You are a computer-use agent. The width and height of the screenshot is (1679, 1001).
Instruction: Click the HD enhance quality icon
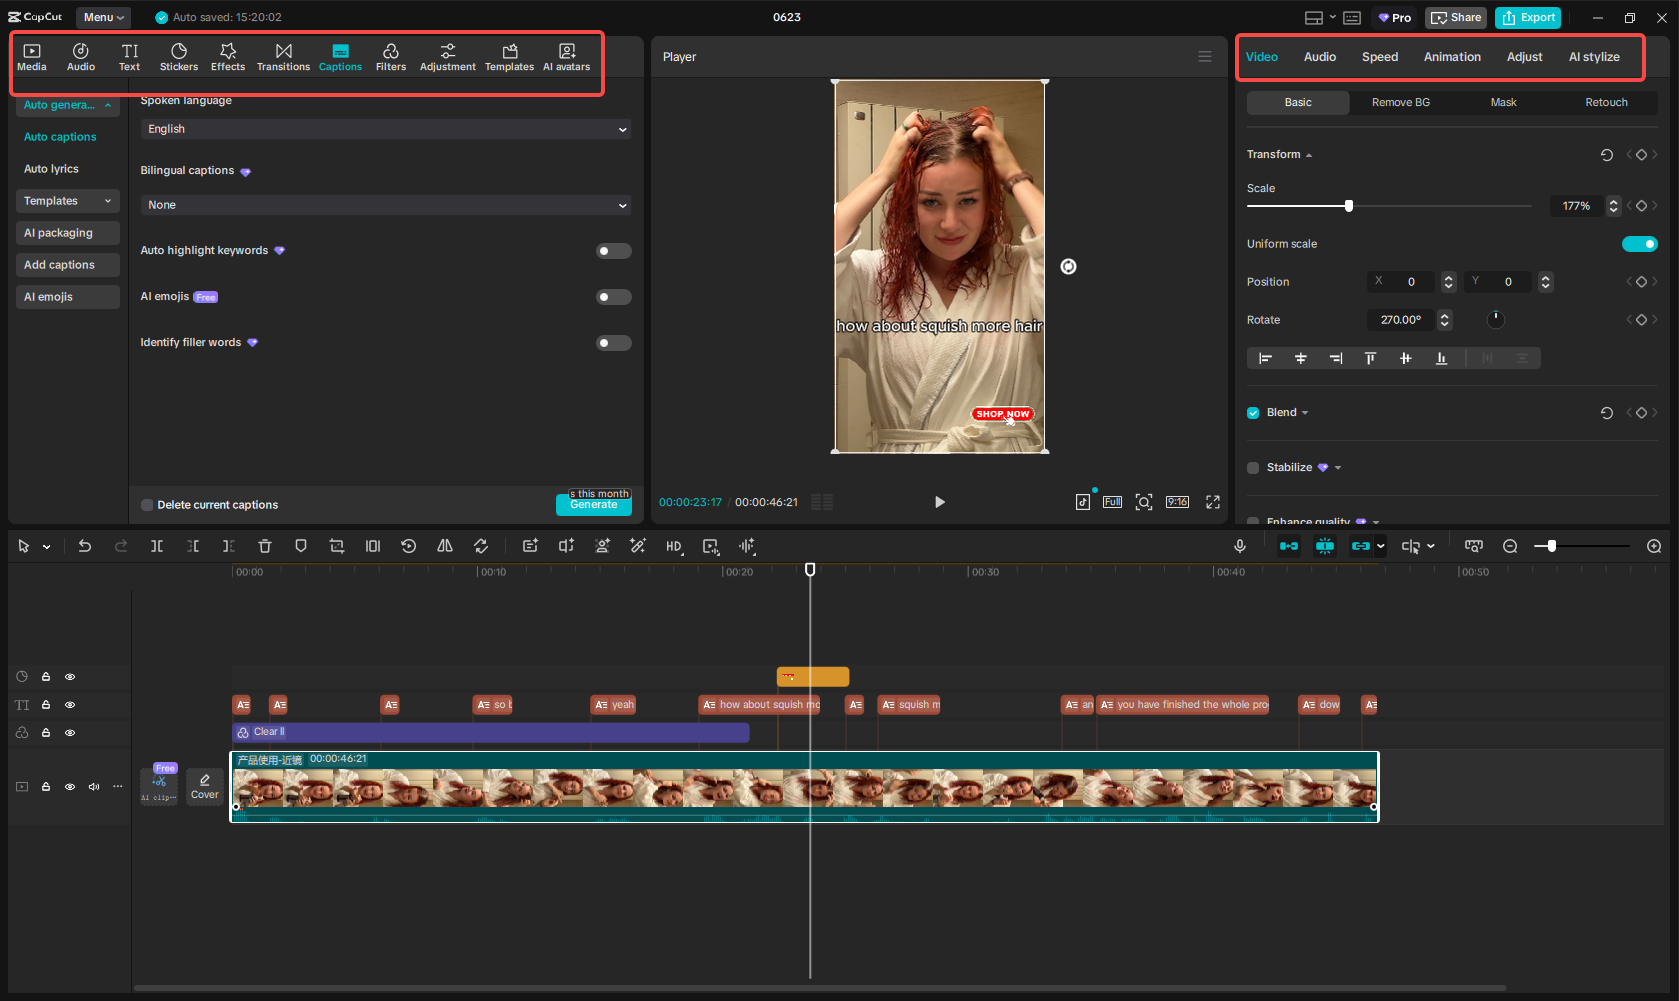click(674, 546)
